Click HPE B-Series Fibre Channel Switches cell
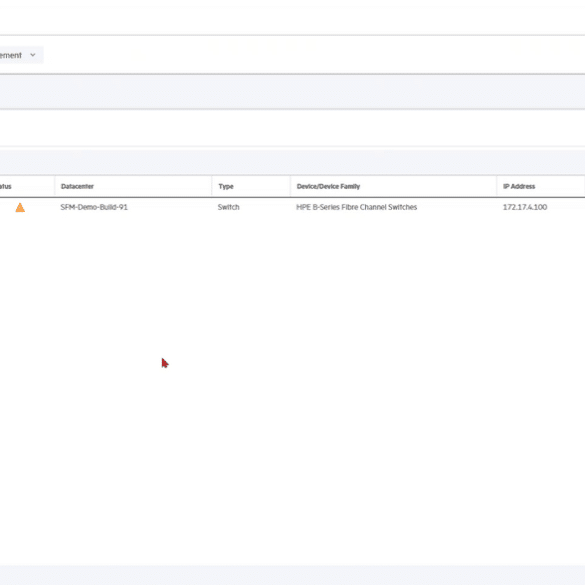 (357, 207)
